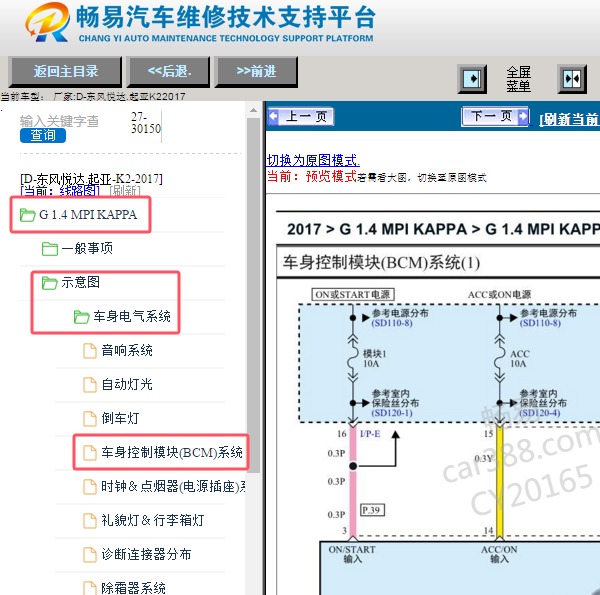Click double-arrow panel collapse icon
Image resolution: width=600 pixels, height=595 pixels.
(572, 79)
